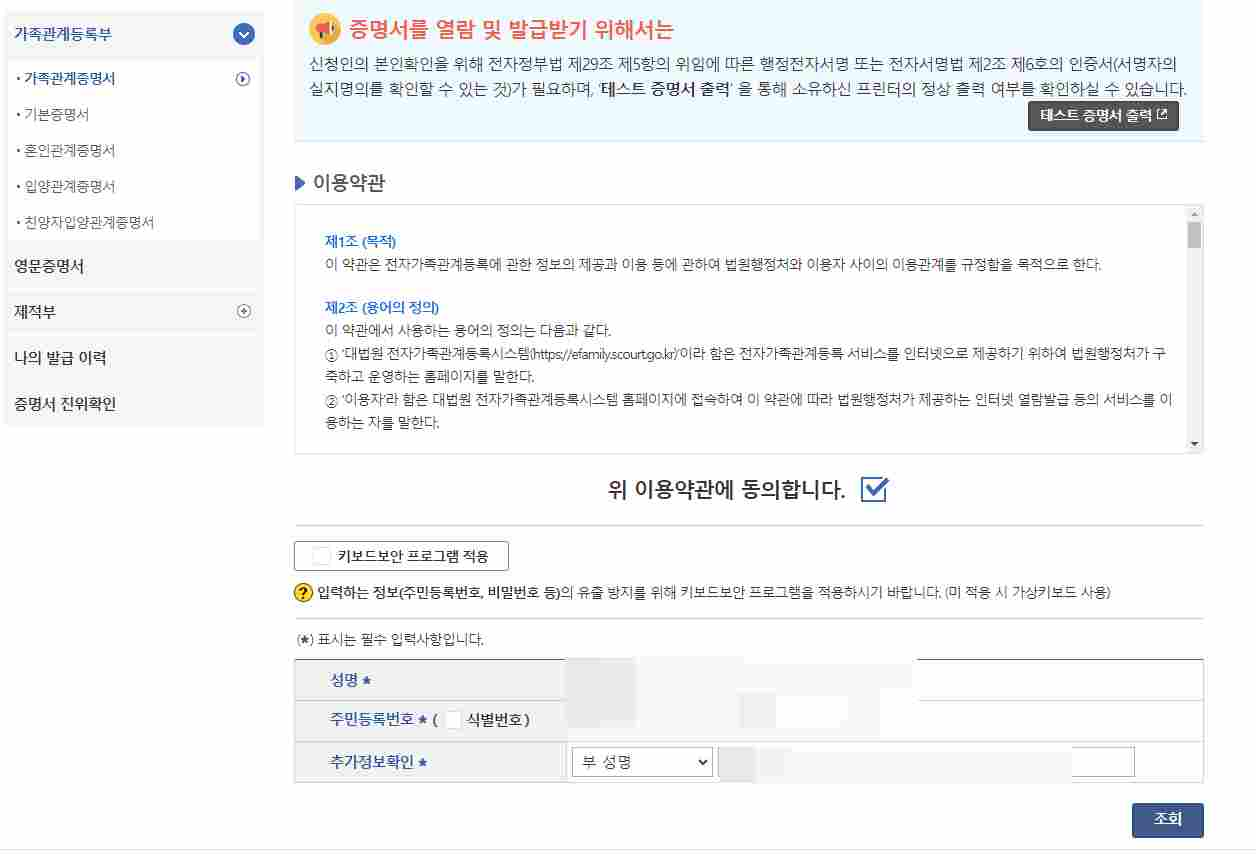This screenshot has width=1256, height=855.
Task: Collapse the 가족관계등록부 section via chevron icon
Action: pyautogui.click(x=243, y=33)
